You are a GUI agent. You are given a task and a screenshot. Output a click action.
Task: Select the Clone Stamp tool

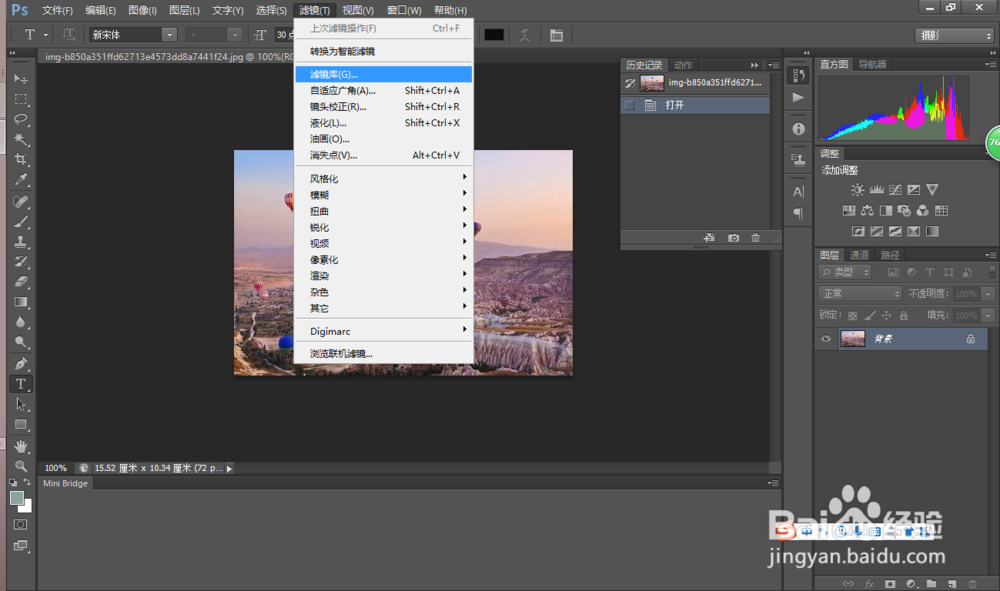20,242
